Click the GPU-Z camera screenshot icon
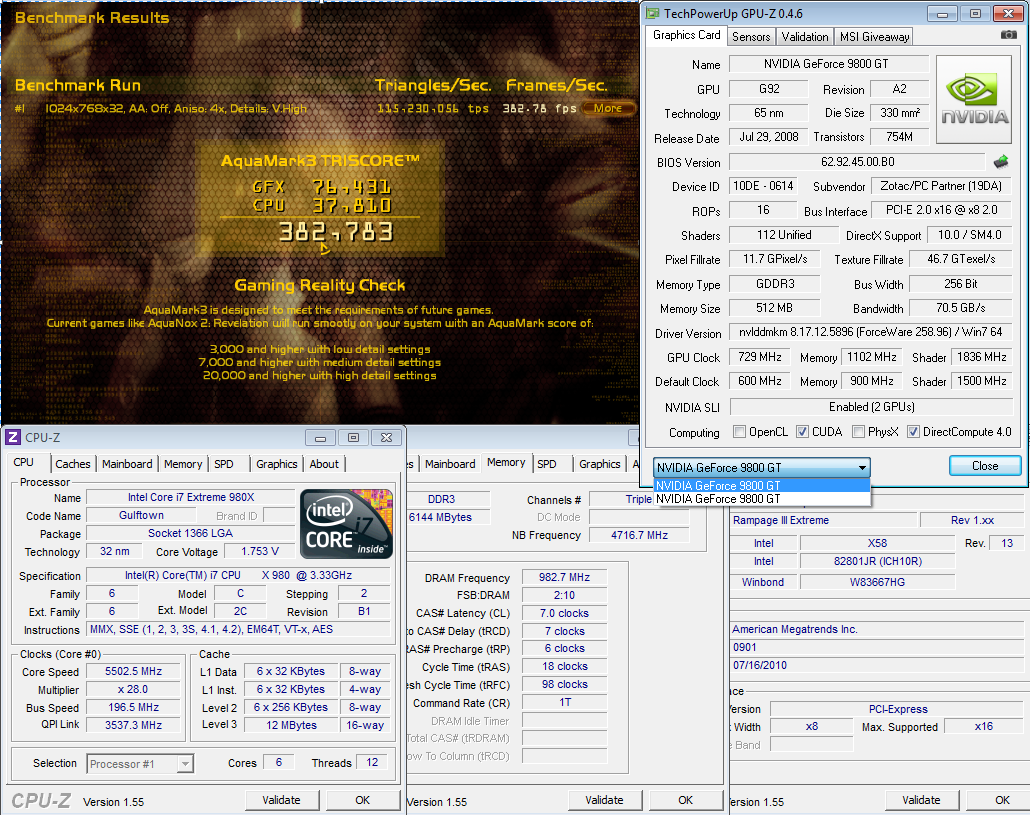 pos(1008,35)
